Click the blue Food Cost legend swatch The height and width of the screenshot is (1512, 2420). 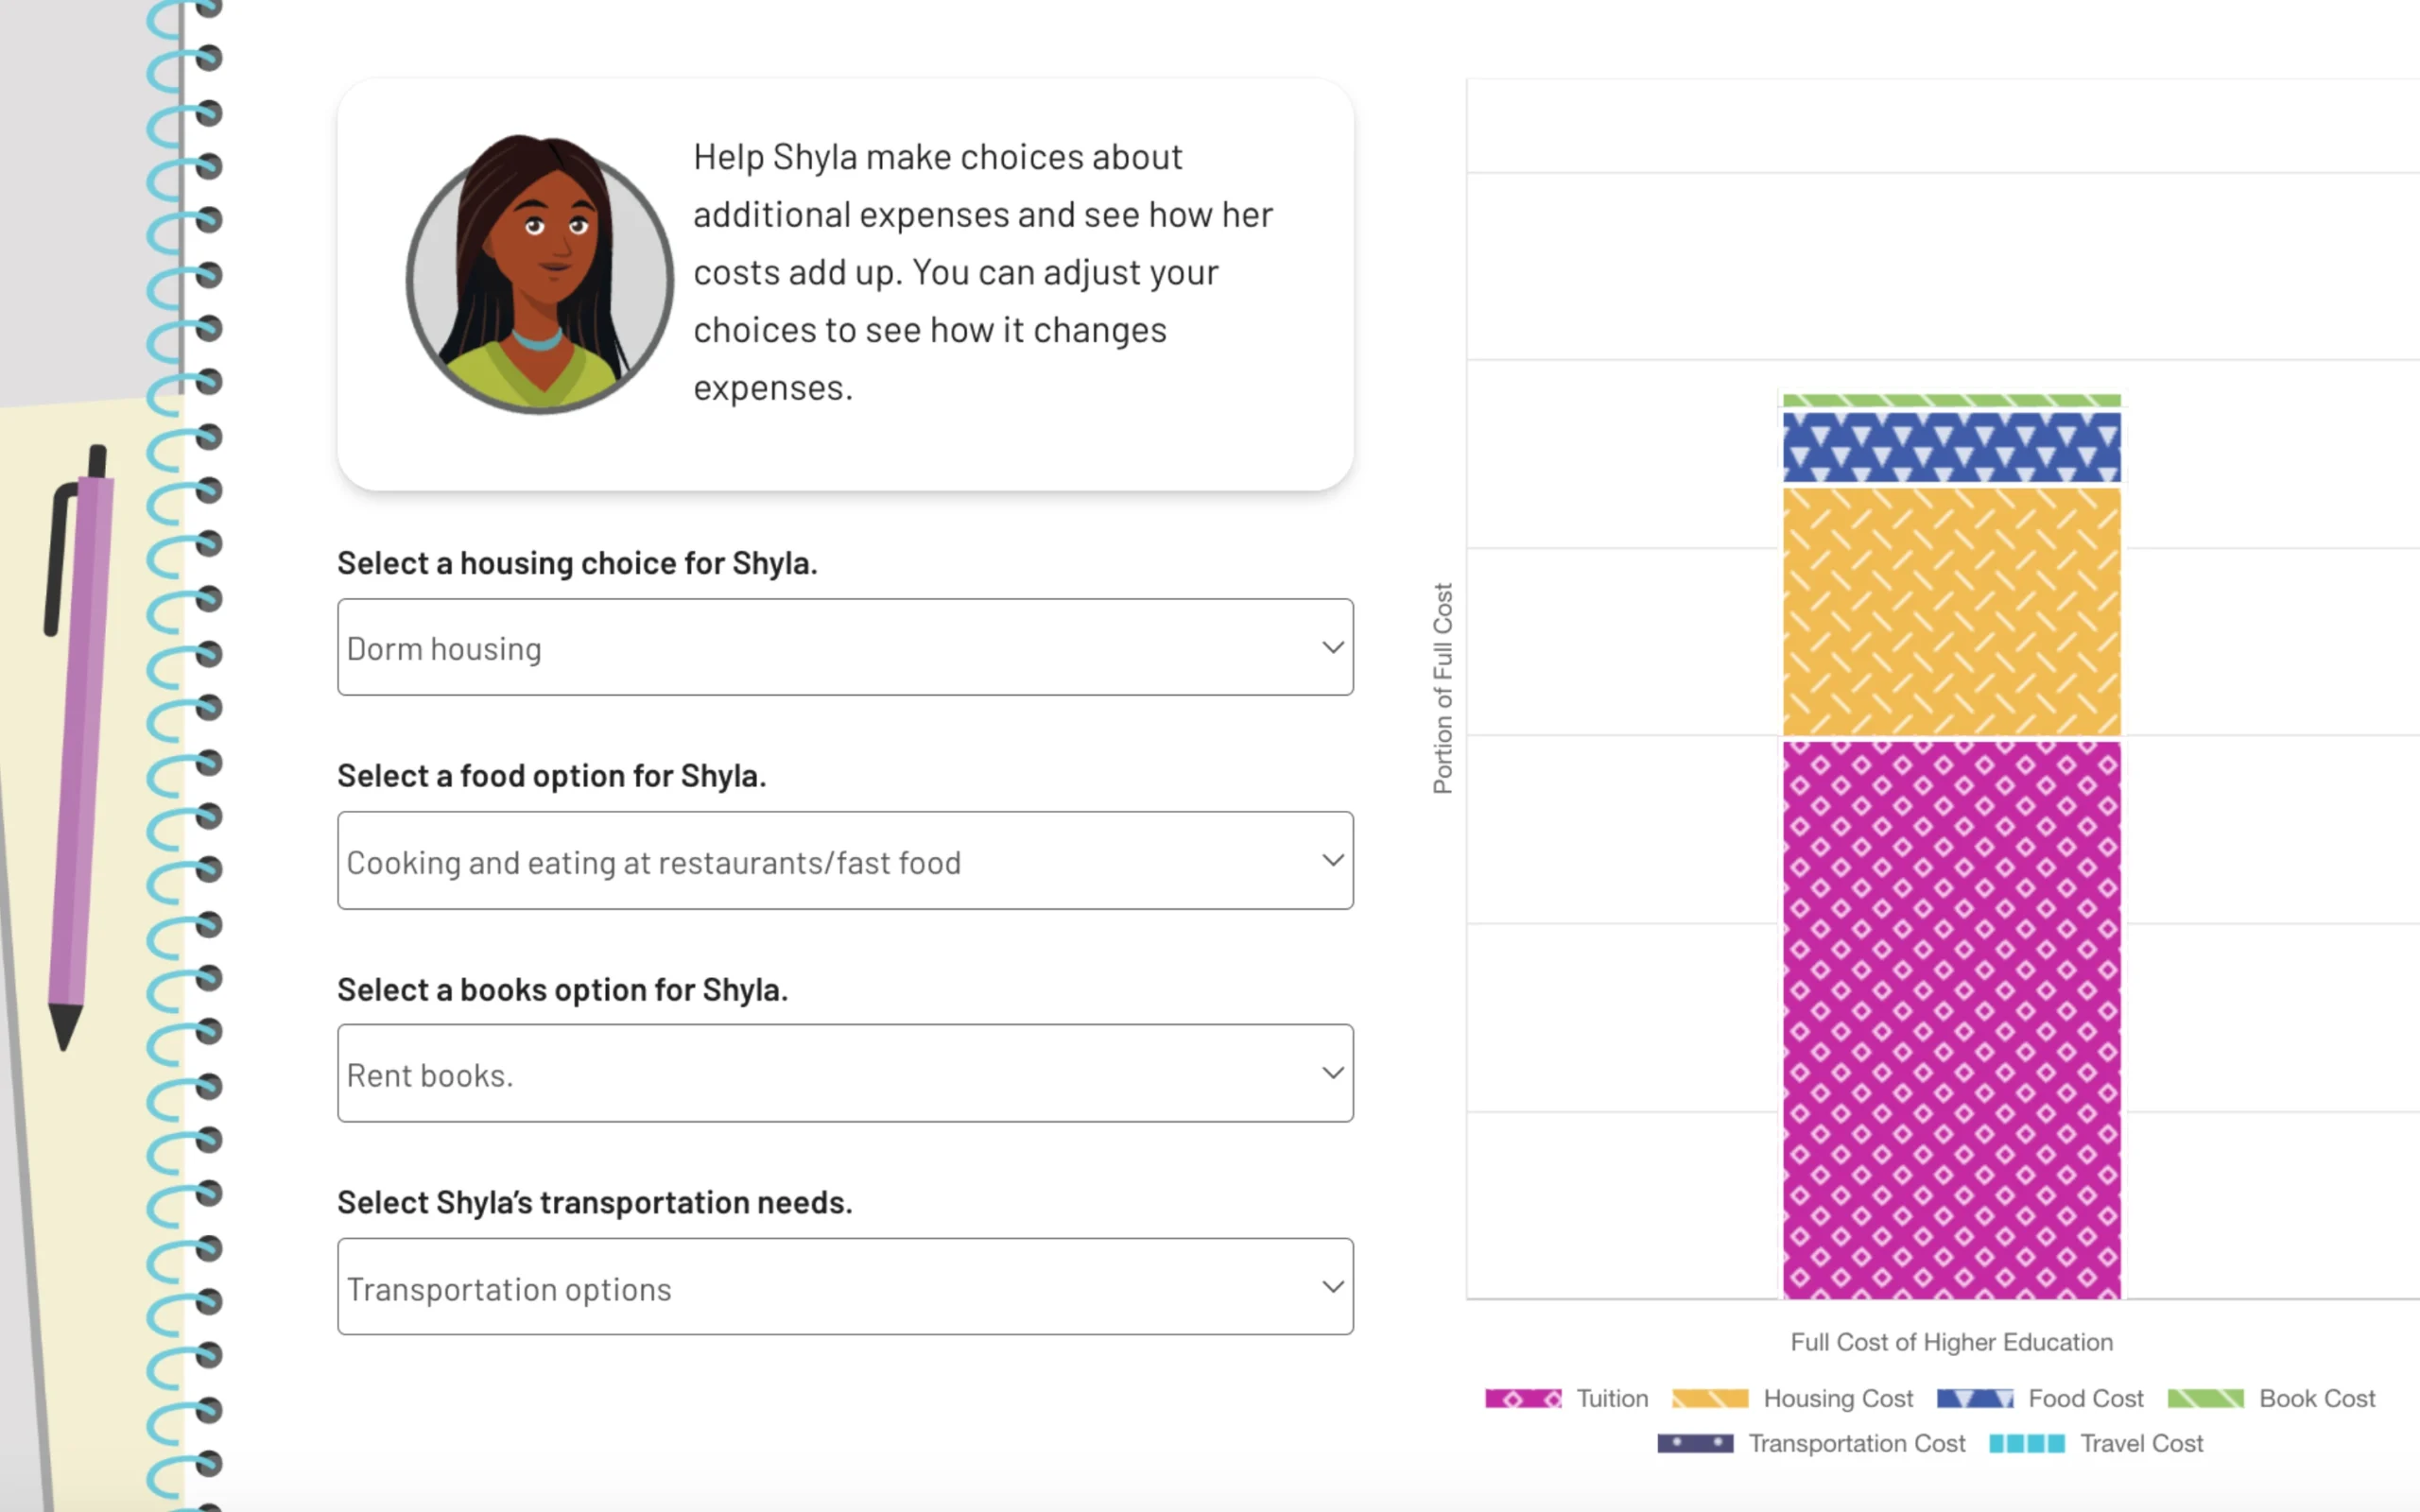coord(1974,1398)
